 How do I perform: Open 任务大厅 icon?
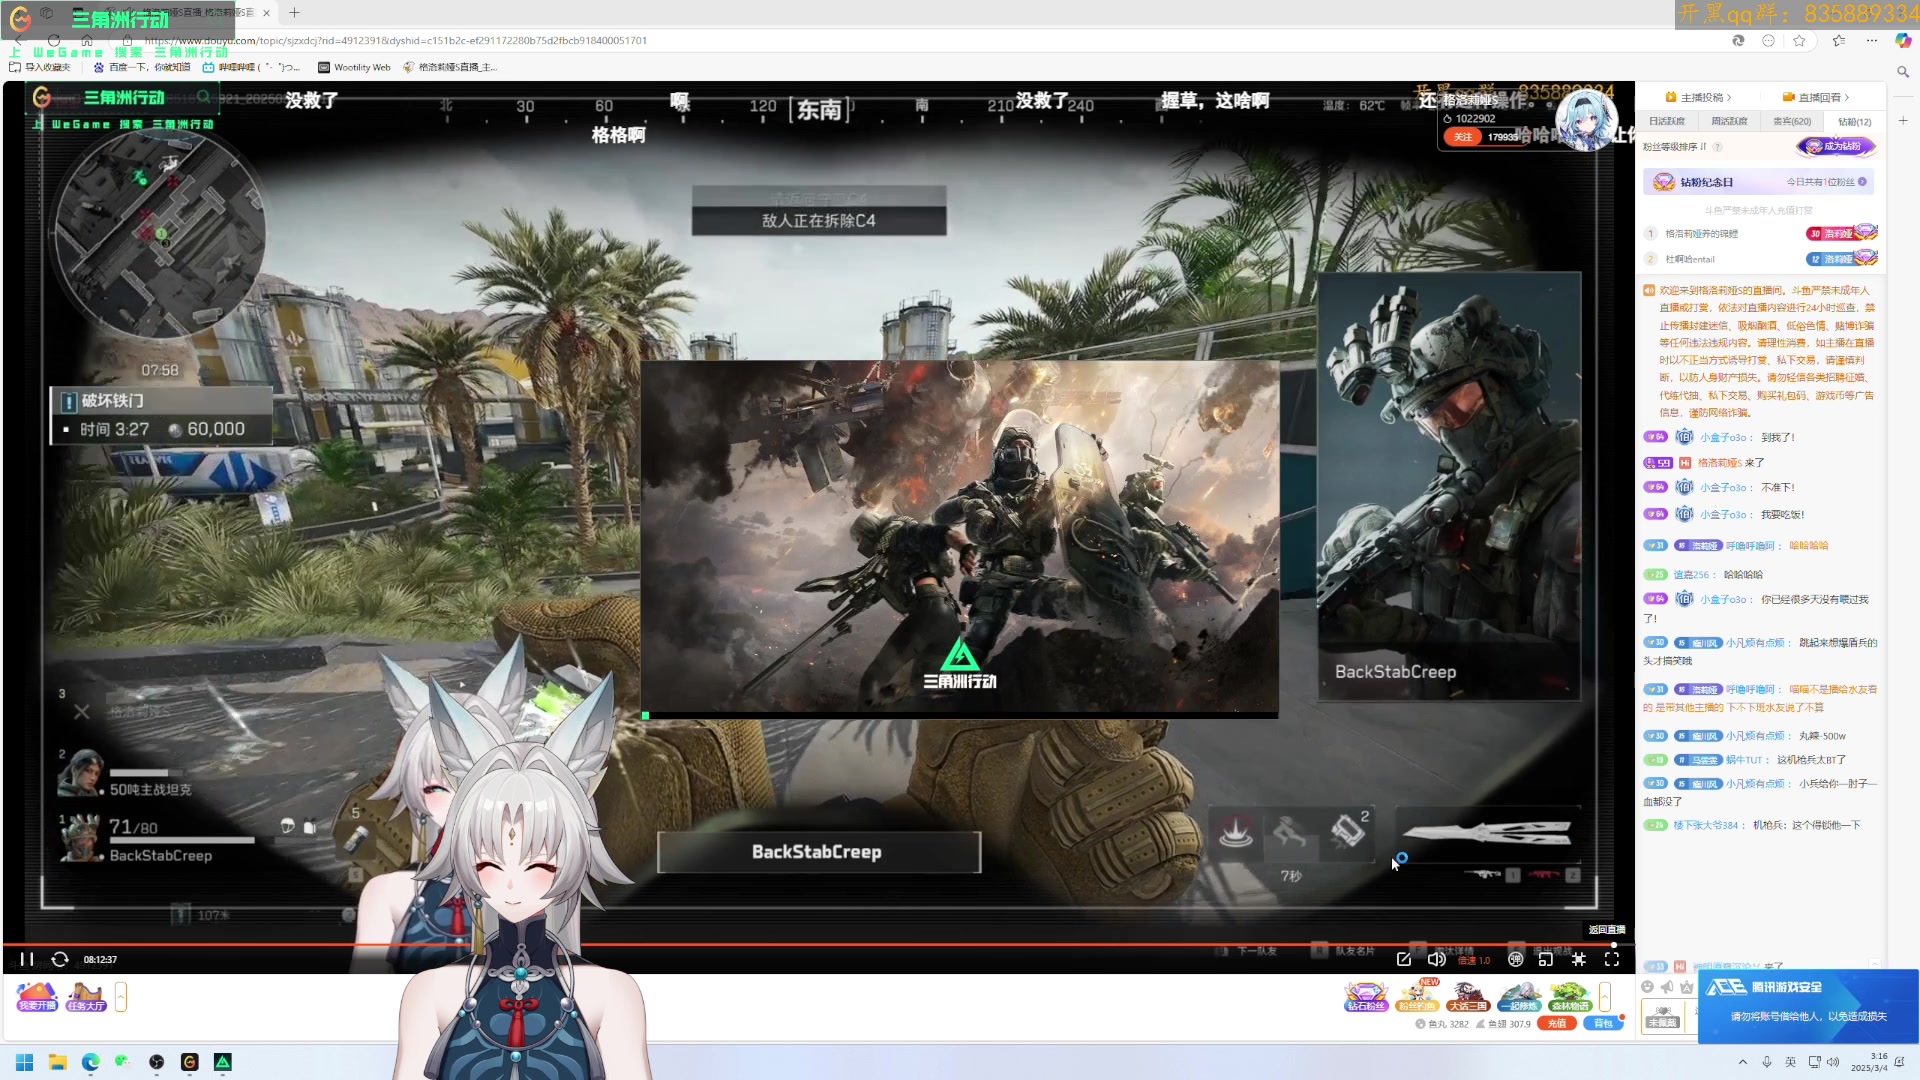coord(86,996)
